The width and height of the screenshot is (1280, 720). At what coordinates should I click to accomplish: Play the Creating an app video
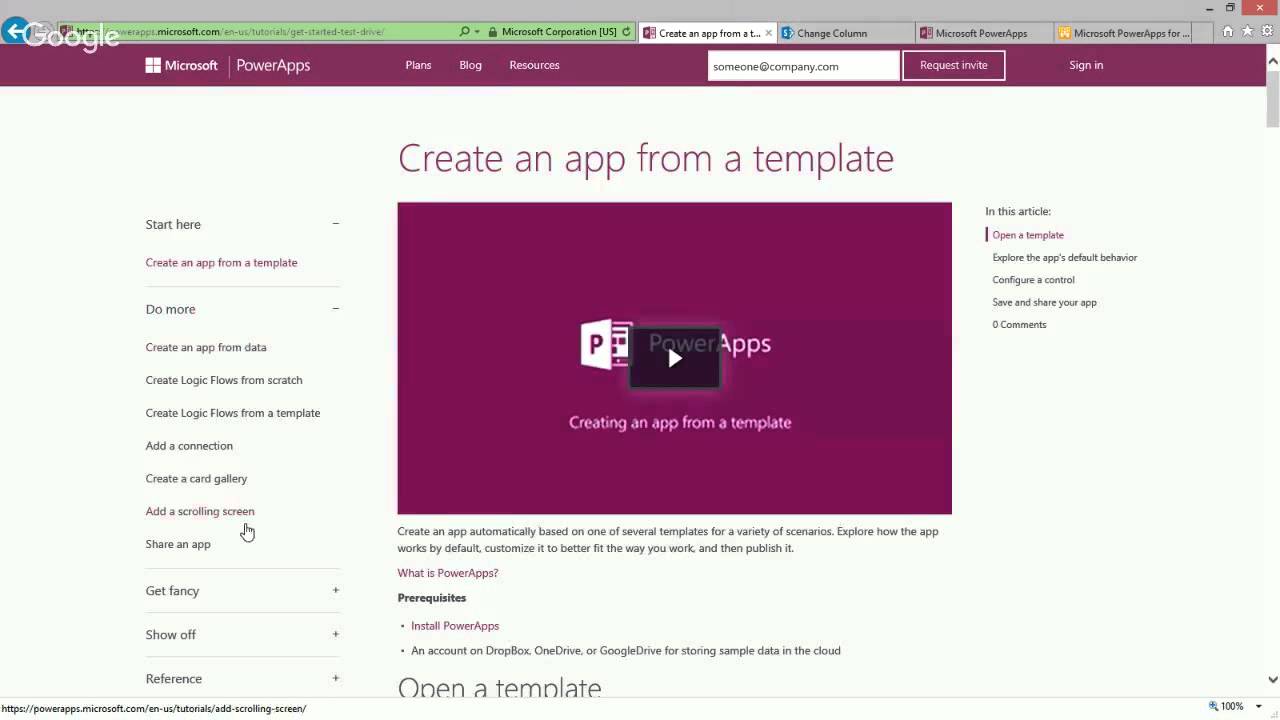coord(675,358)
